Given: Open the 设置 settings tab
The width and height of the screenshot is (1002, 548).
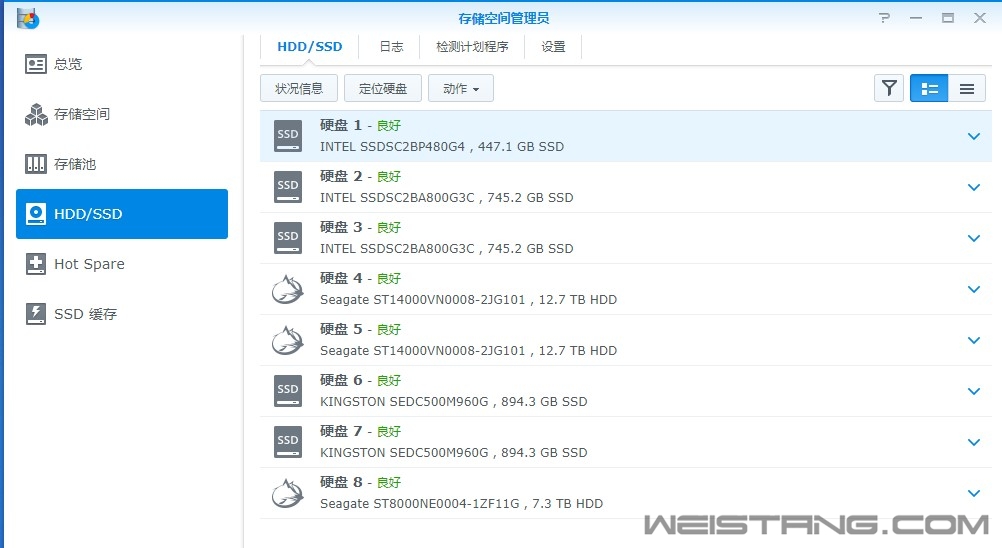Looking at the screenshot, I should (553, 47).
